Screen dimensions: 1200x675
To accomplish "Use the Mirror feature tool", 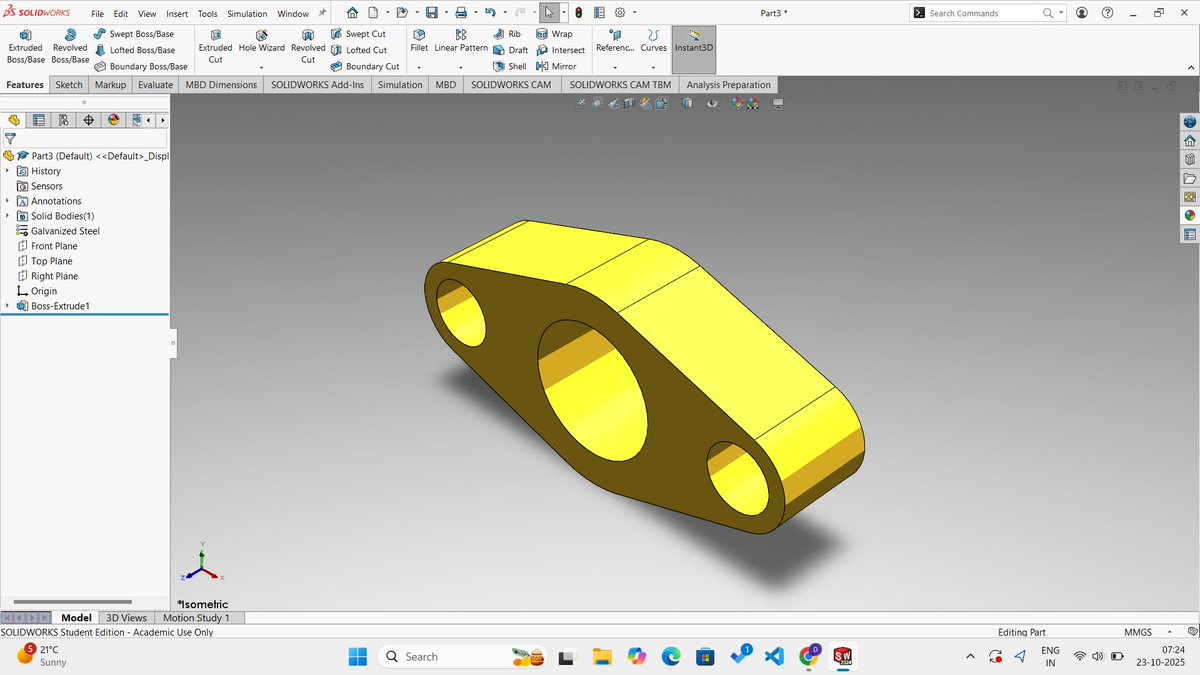I will pos(556,66).
